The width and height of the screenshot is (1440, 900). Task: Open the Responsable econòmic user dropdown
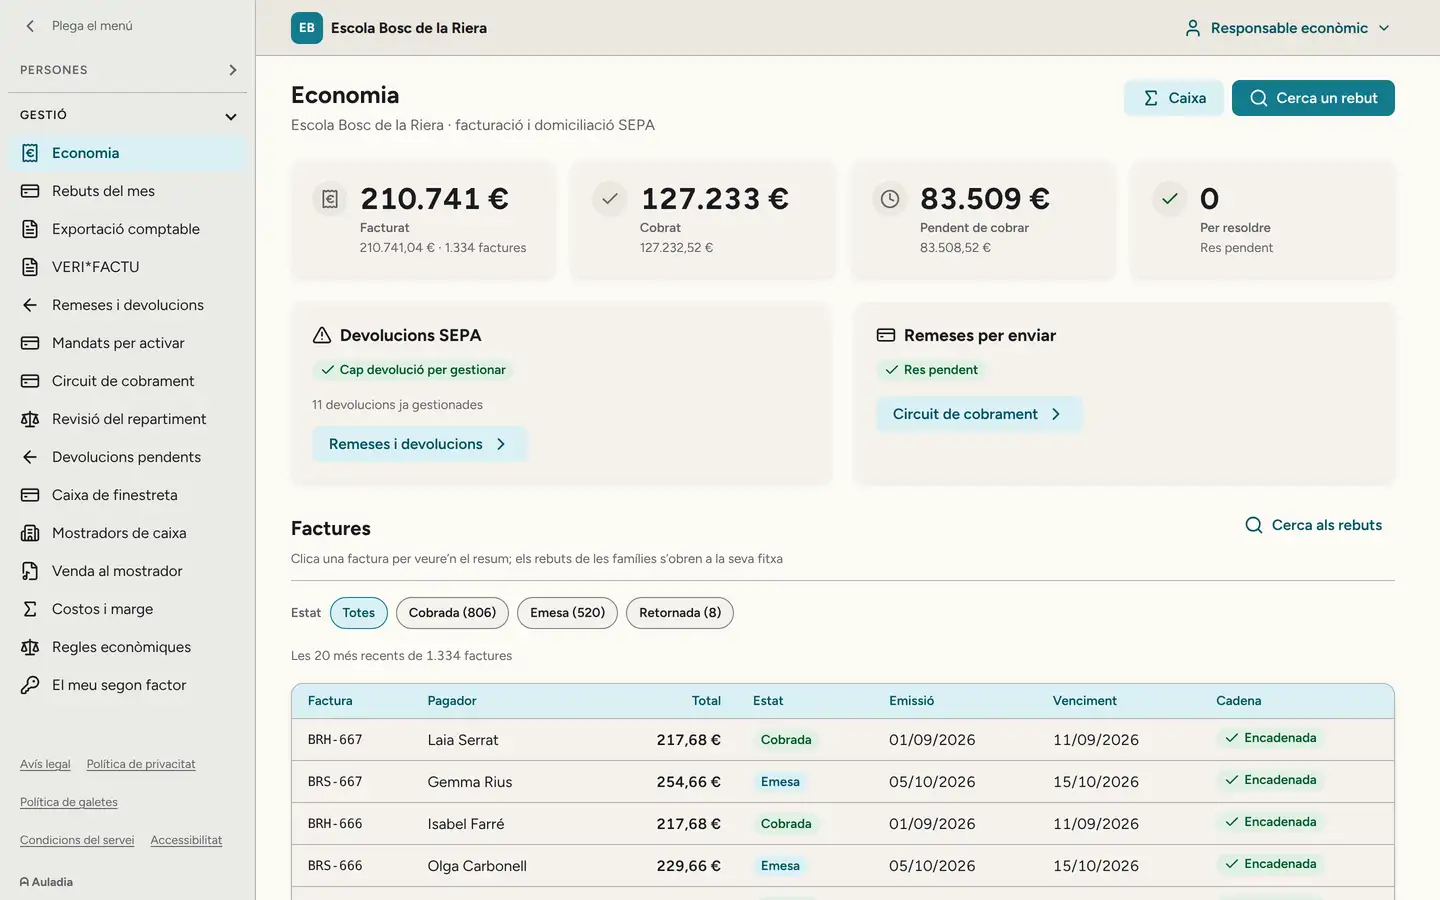pos(1287,28)
